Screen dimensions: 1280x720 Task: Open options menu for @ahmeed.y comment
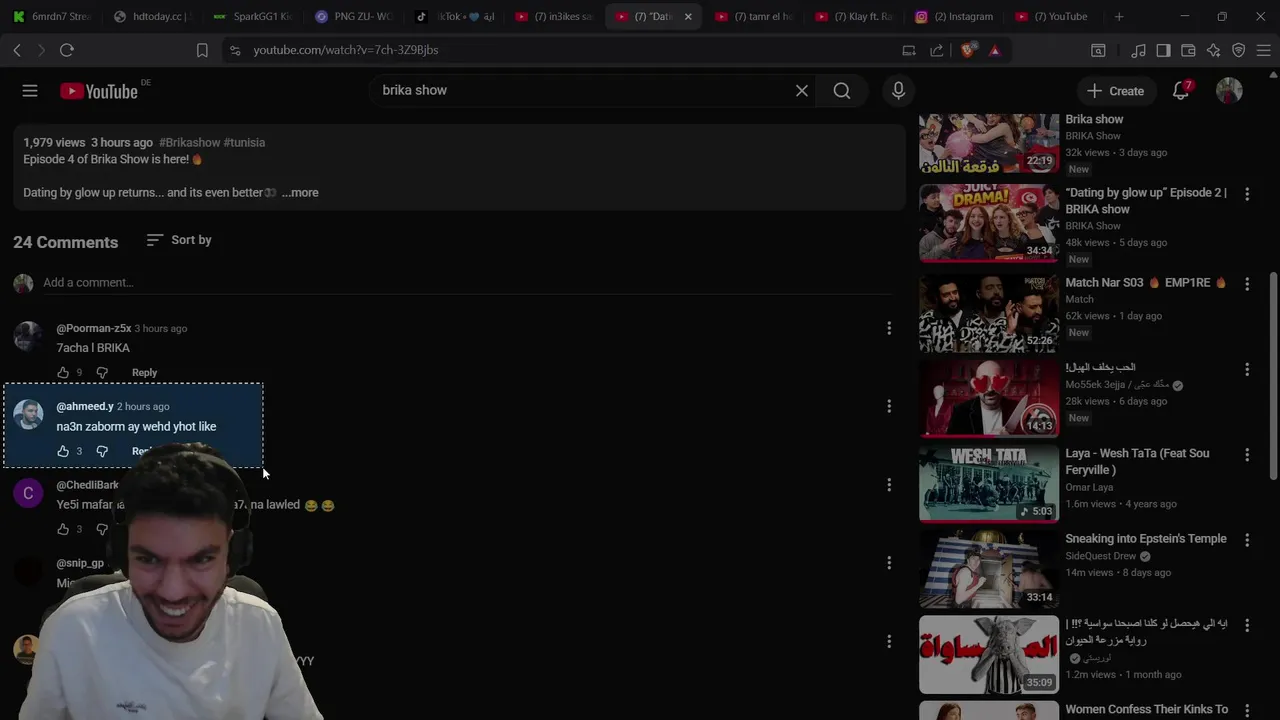tap(889, 406)
